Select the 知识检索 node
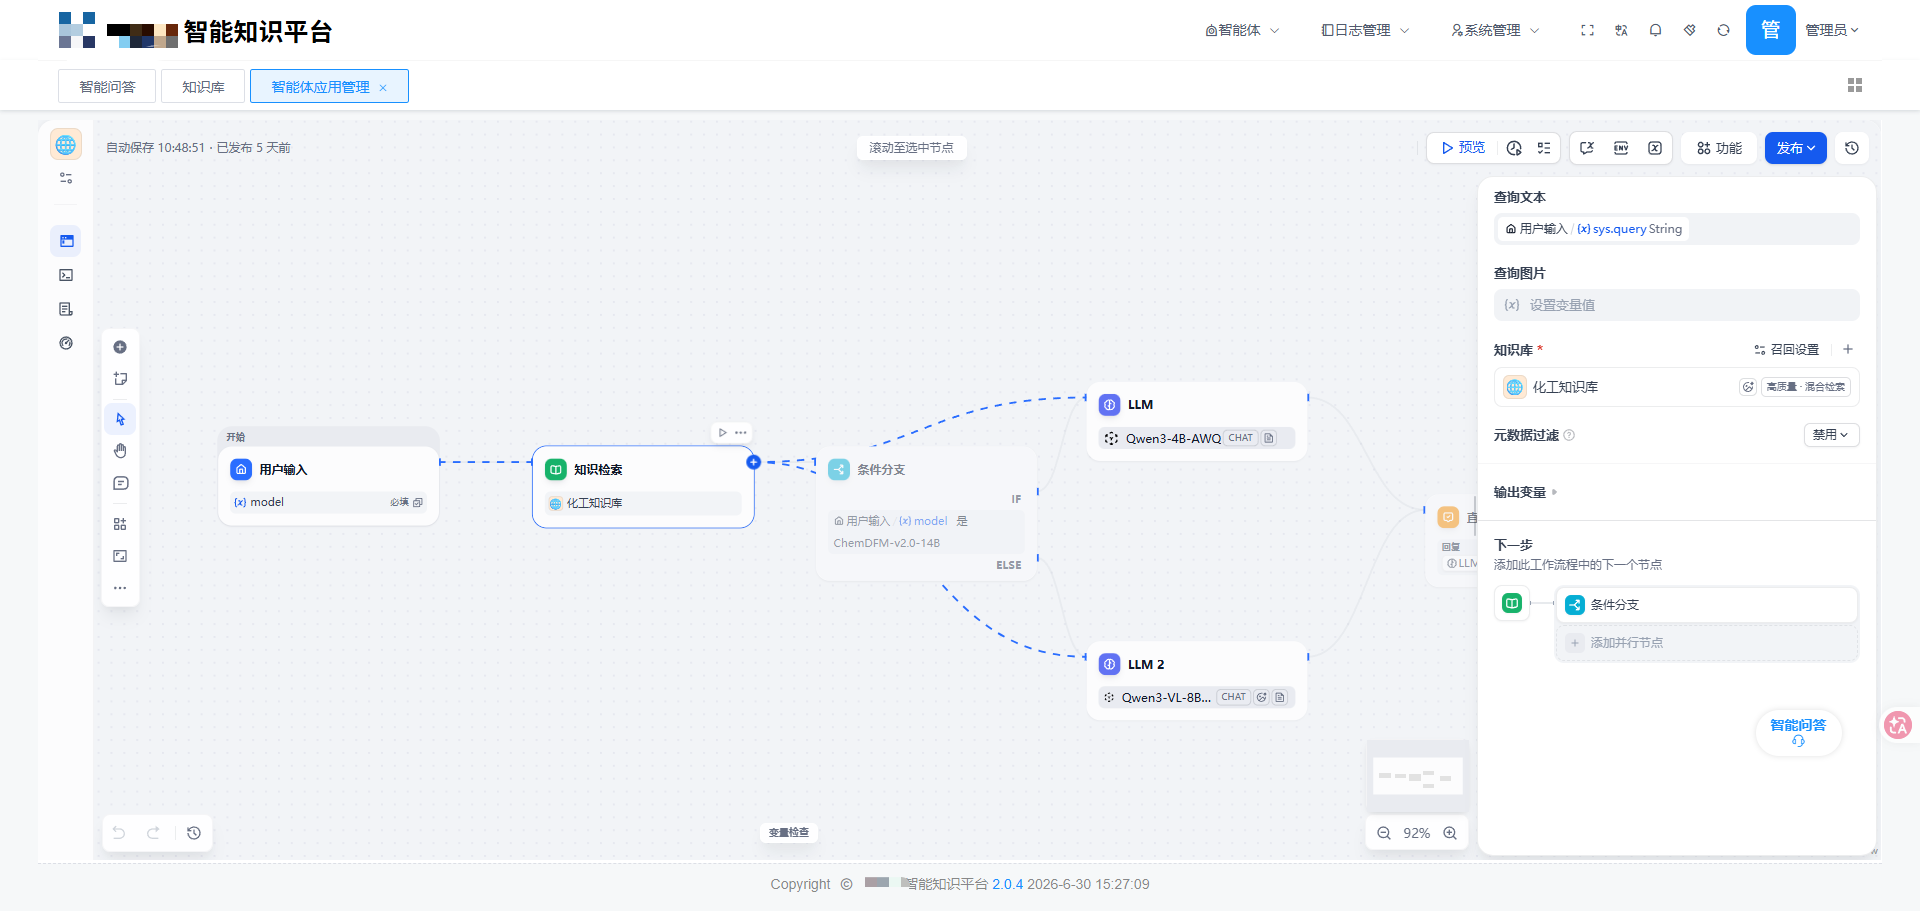 tap(643, 486)
